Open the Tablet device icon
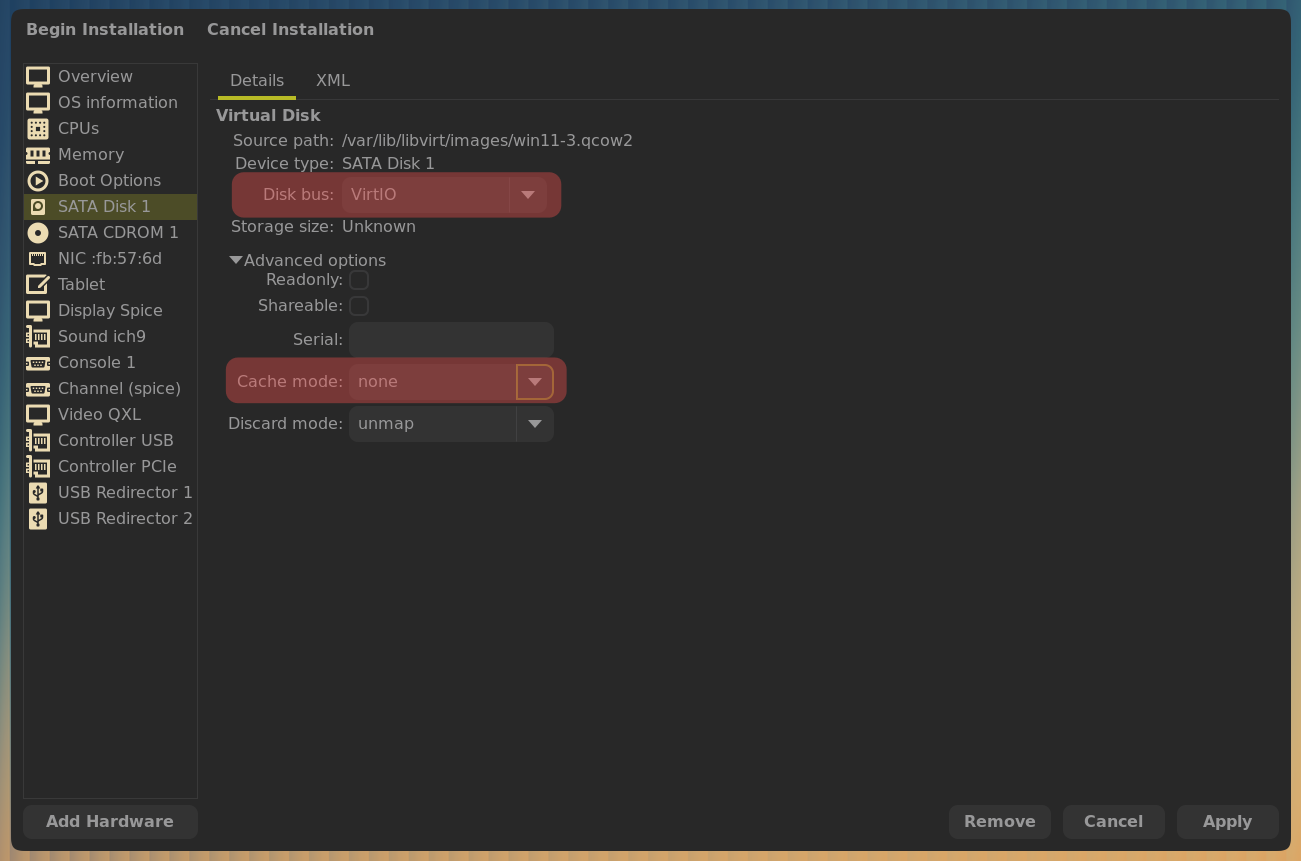The height and width of the screenshot is (861, 1301). pos(38,285)
